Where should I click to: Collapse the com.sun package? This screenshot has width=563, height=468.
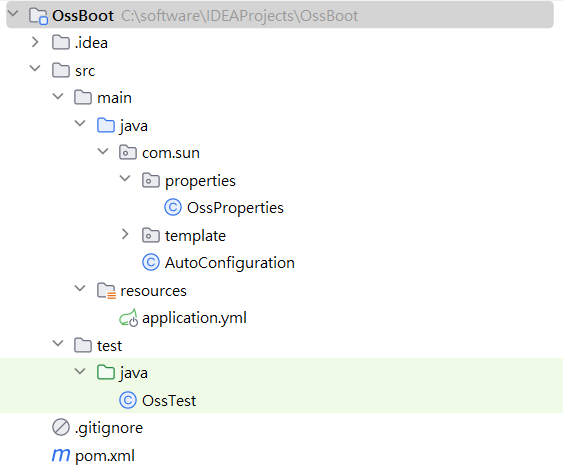coord(103,151)
